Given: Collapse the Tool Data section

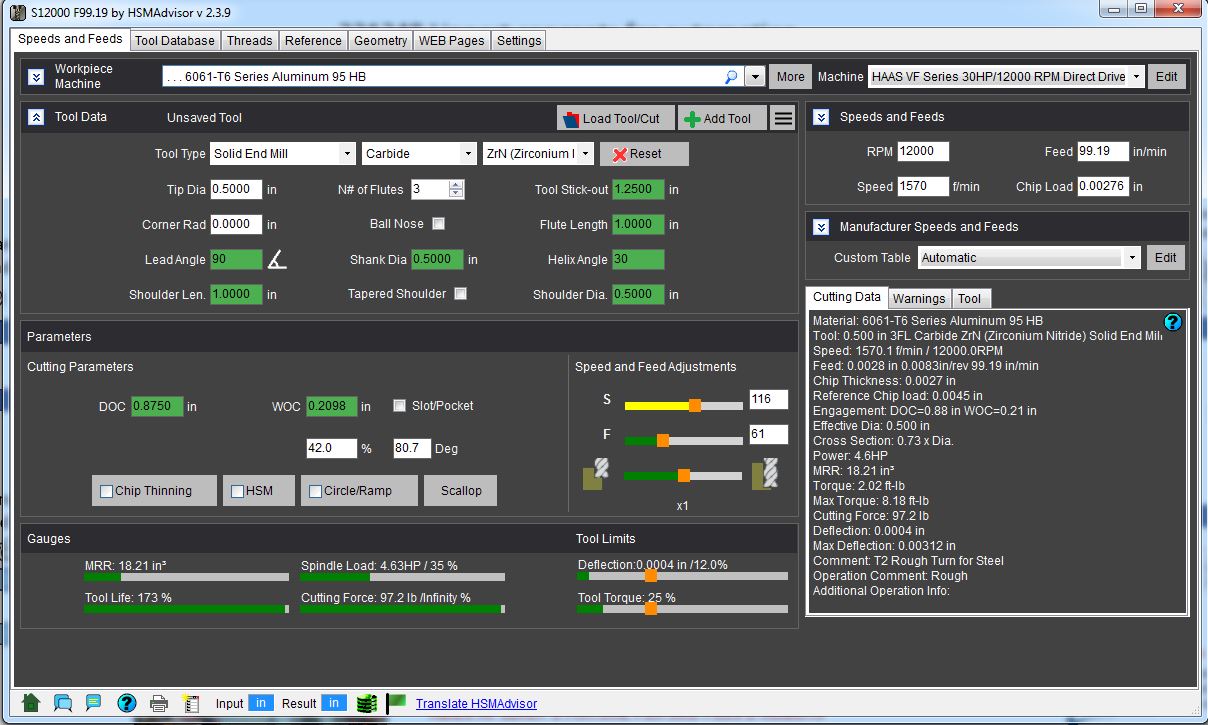Looking at the screenshot, I should click(x=36, y=117).
